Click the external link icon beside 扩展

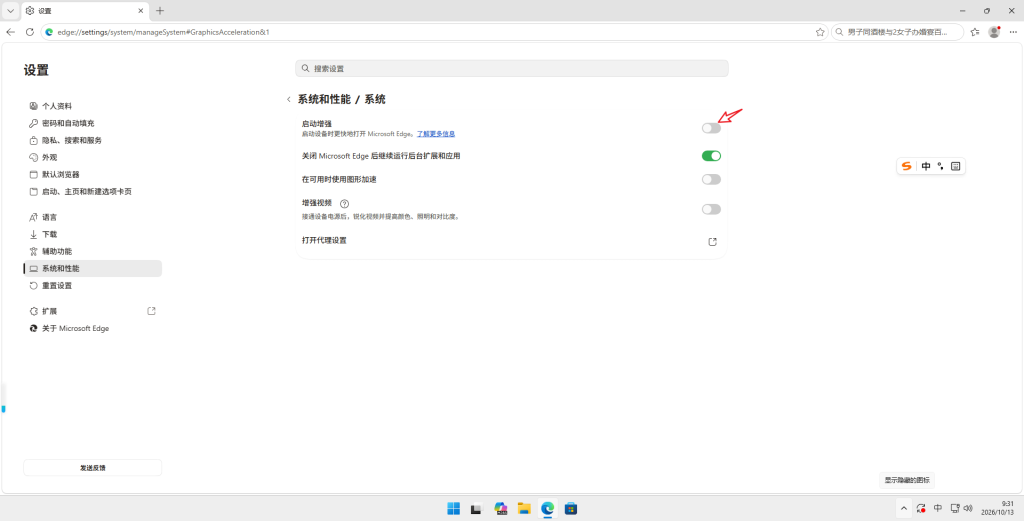[x=152, y=311]
